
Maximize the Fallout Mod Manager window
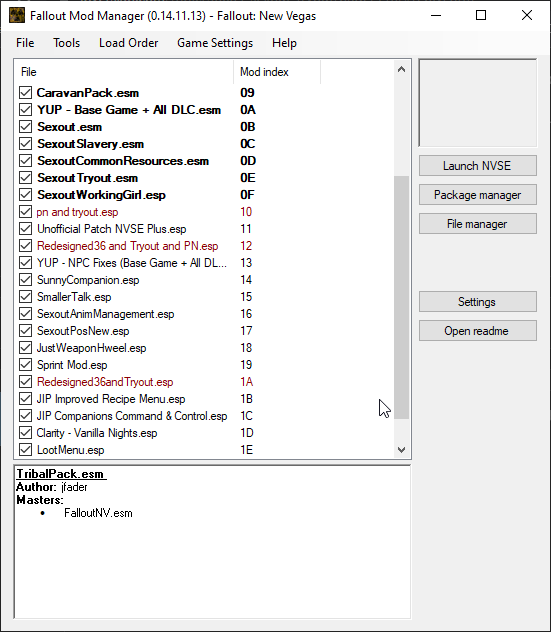tap(481, 16)
